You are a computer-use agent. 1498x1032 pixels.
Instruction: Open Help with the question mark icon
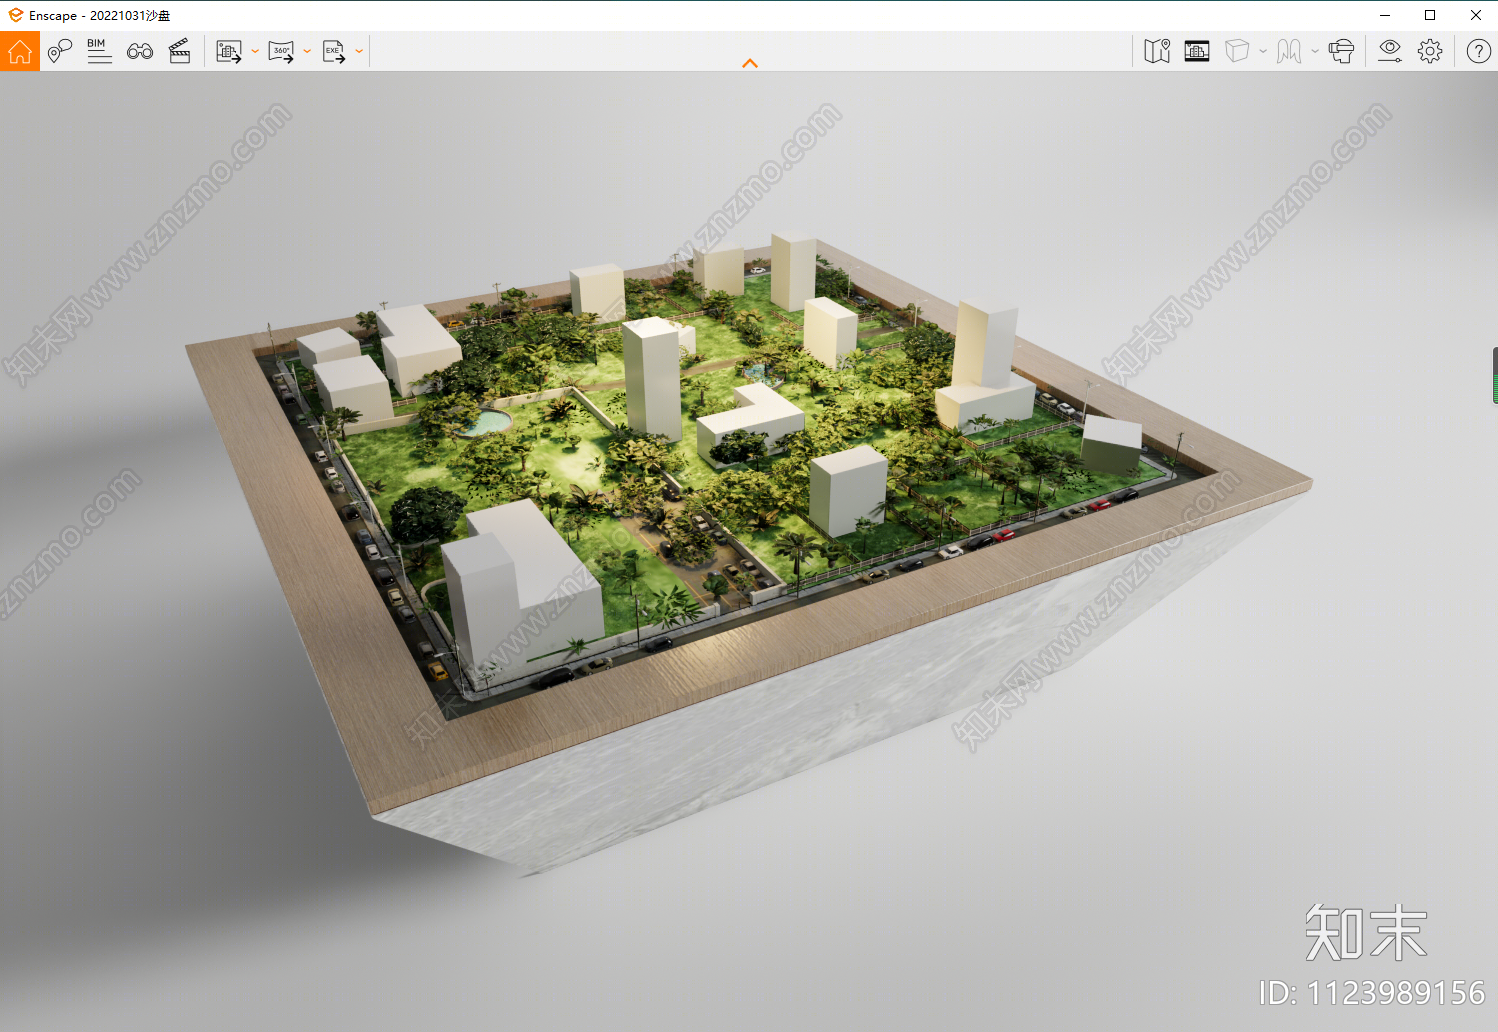[x=1479, y=51]
